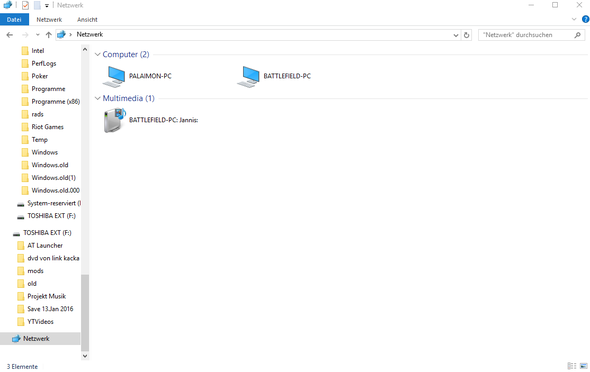Screen dimensions: 590x372
Task: Click the properties icon in the quick access toolbar
Action: coord(25,5)
